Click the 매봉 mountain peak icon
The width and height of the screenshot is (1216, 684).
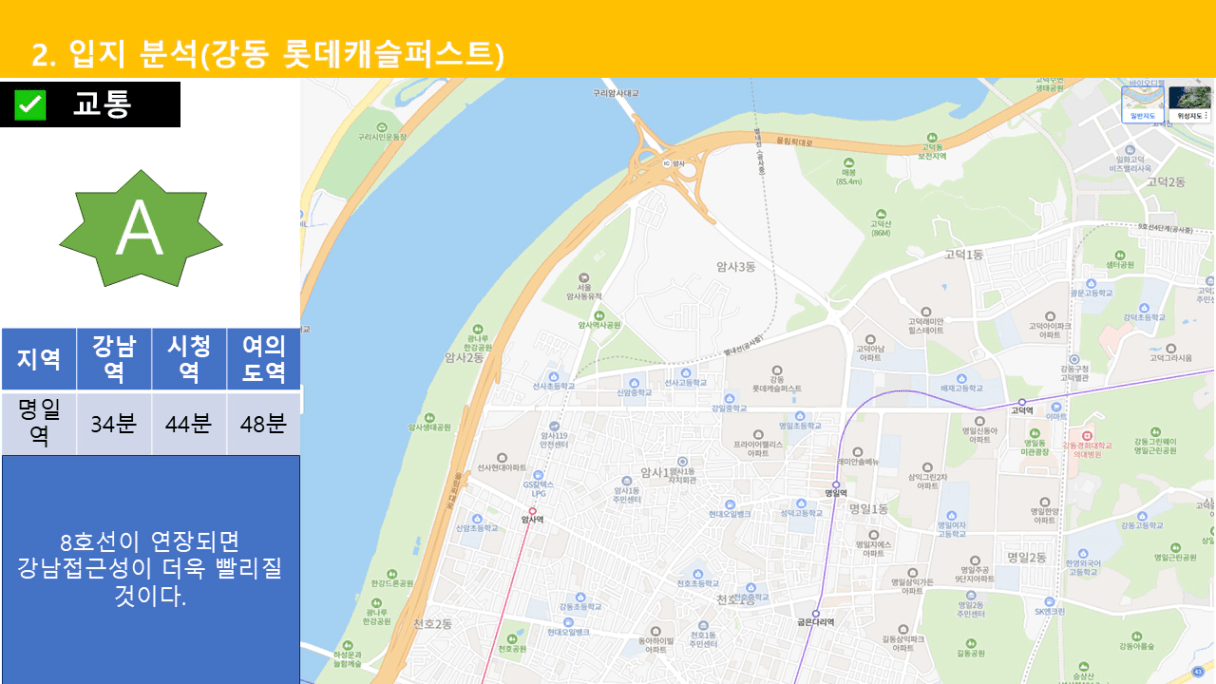(849, 162)
